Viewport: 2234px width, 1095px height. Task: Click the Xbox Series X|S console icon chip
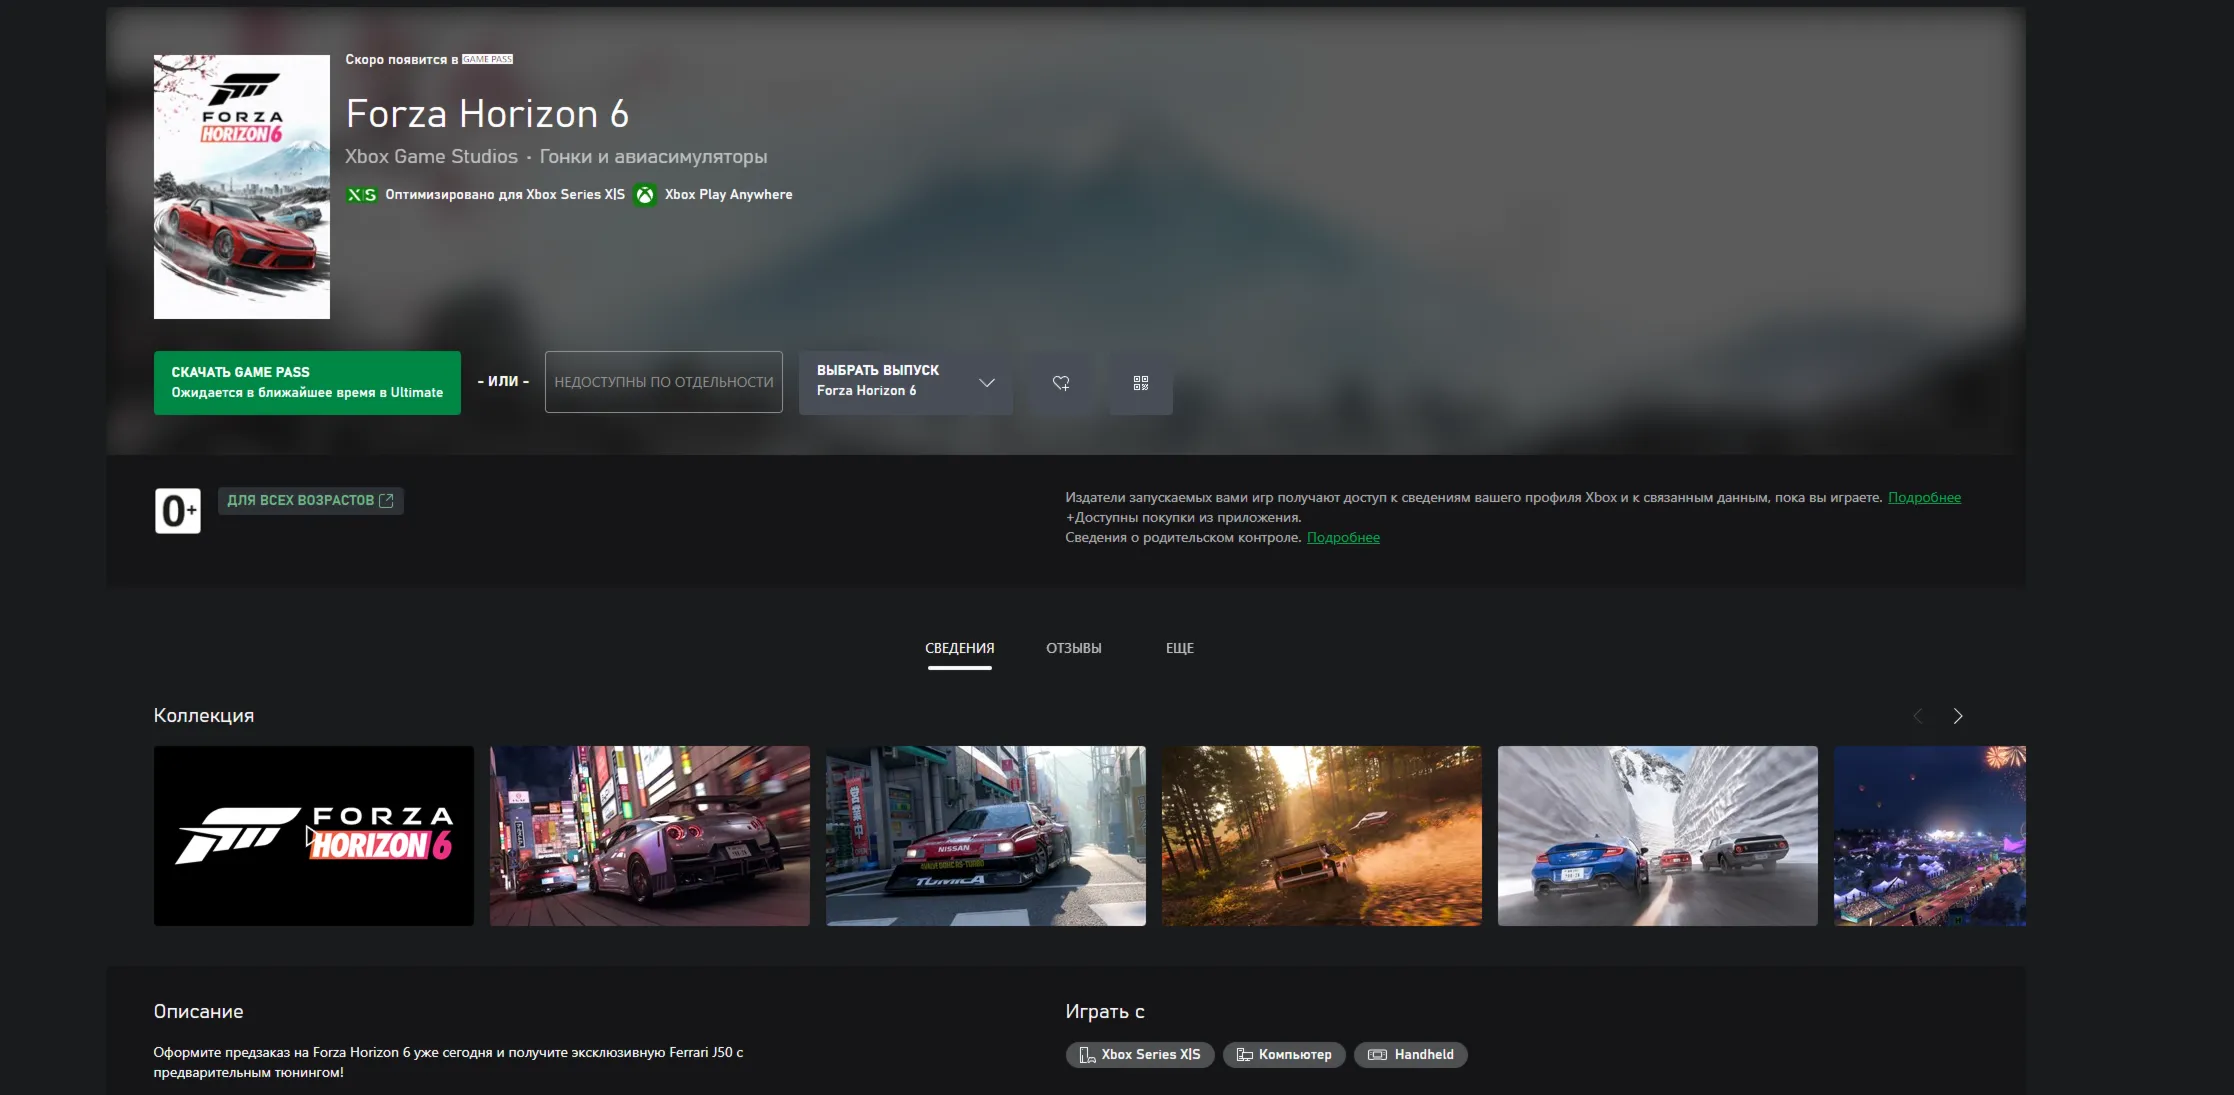pos(1140,1055)
